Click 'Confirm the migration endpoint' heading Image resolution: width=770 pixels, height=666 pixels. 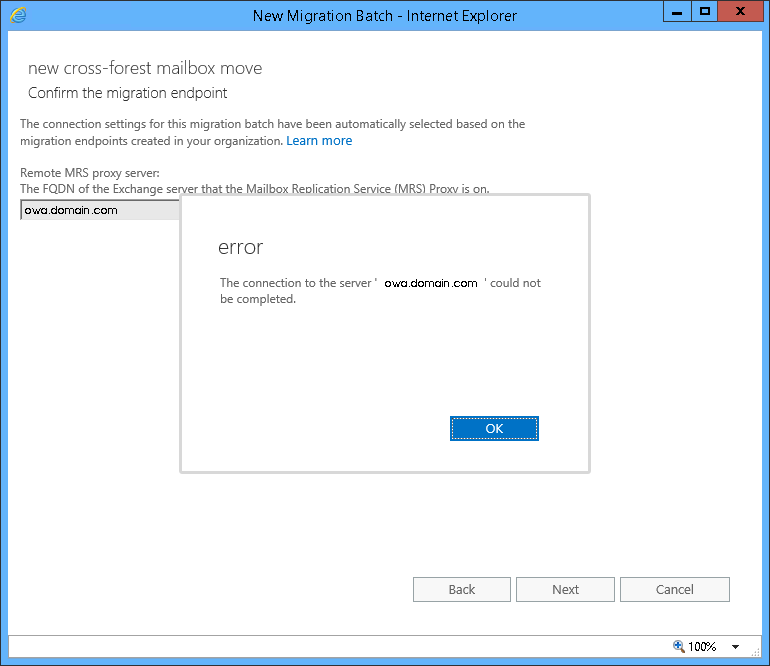click(x=128, y=93)
